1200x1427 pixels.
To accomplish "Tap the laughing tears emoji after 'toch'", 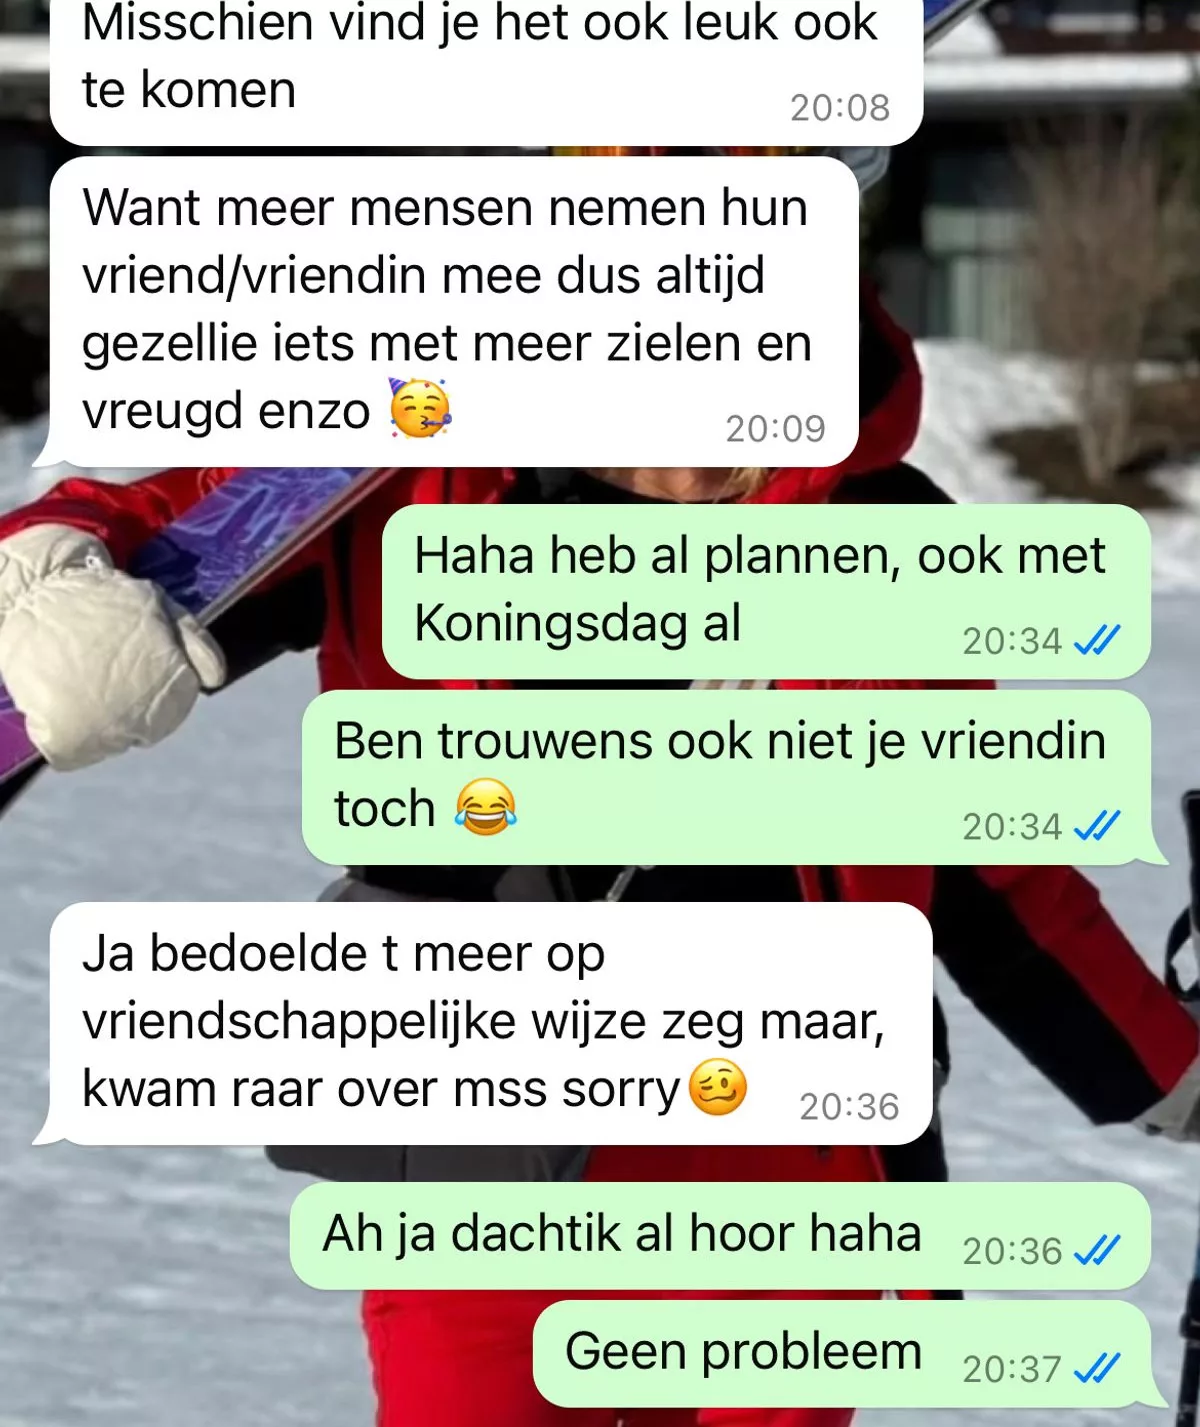I will (486, 807).
